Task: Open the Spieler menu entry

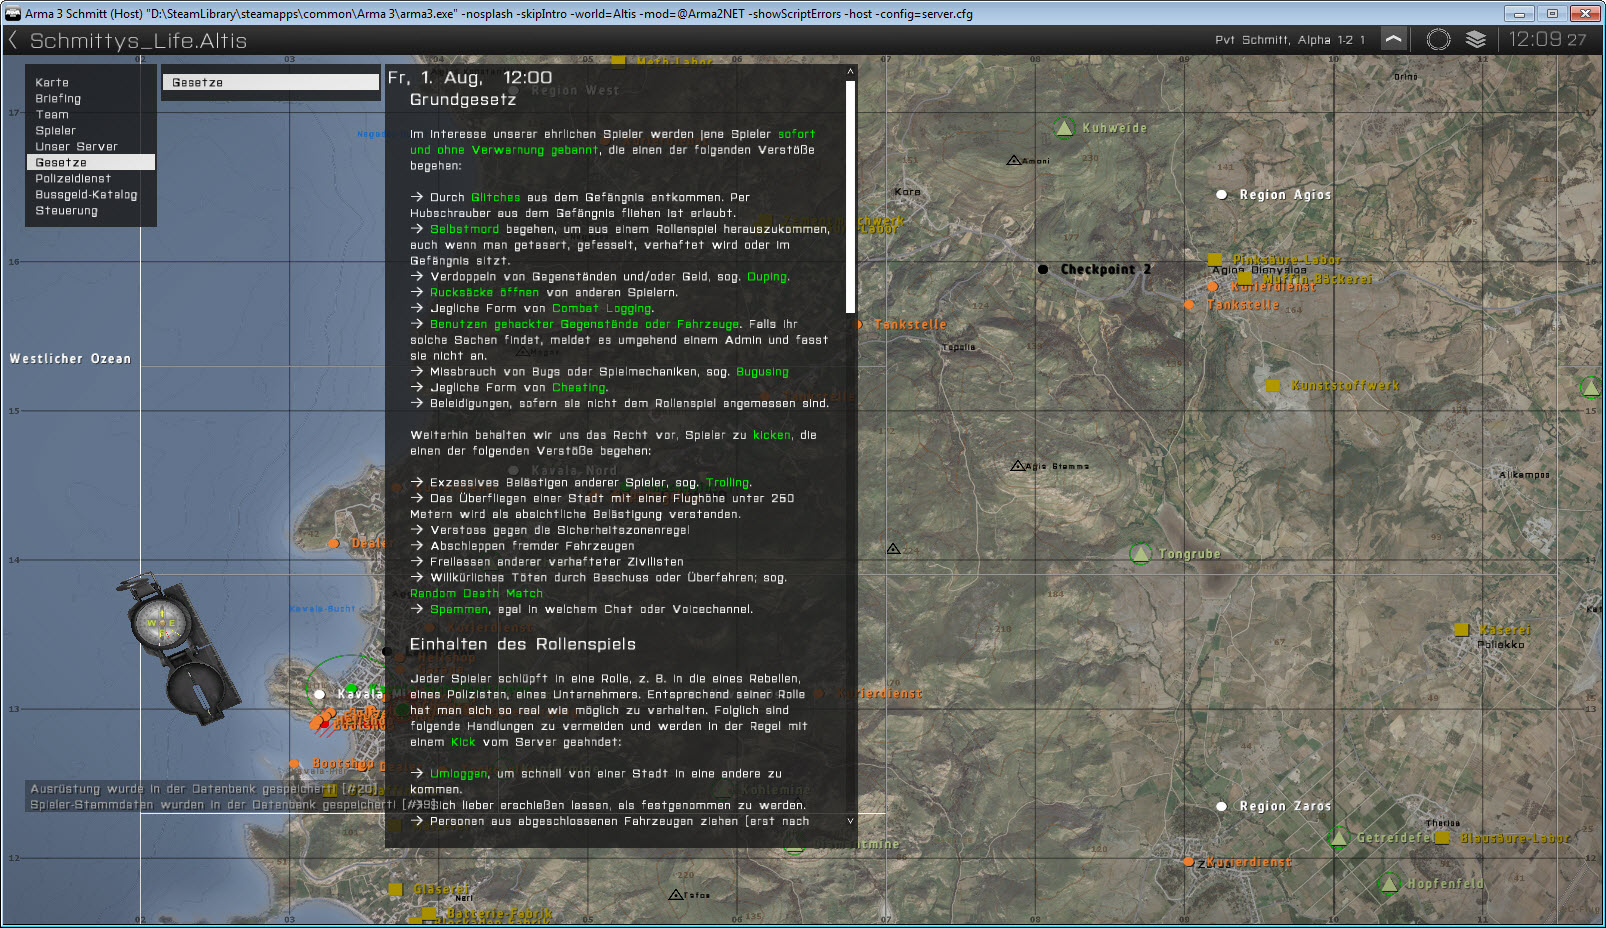Action: pyautogui.click(x=55, y=131)
